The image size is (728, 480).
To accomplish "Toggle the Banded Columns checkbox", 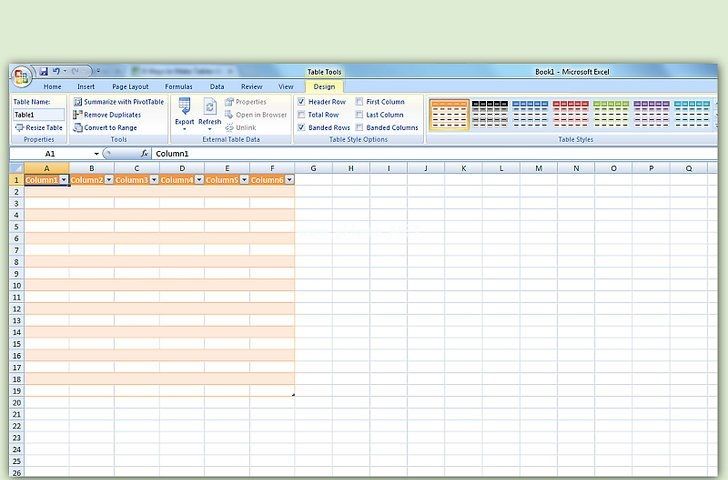I will 360,128.
